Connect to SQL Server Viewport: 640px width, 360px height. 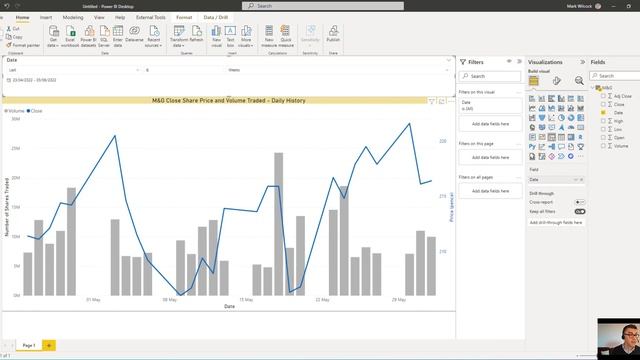click(x=104, y=36)
